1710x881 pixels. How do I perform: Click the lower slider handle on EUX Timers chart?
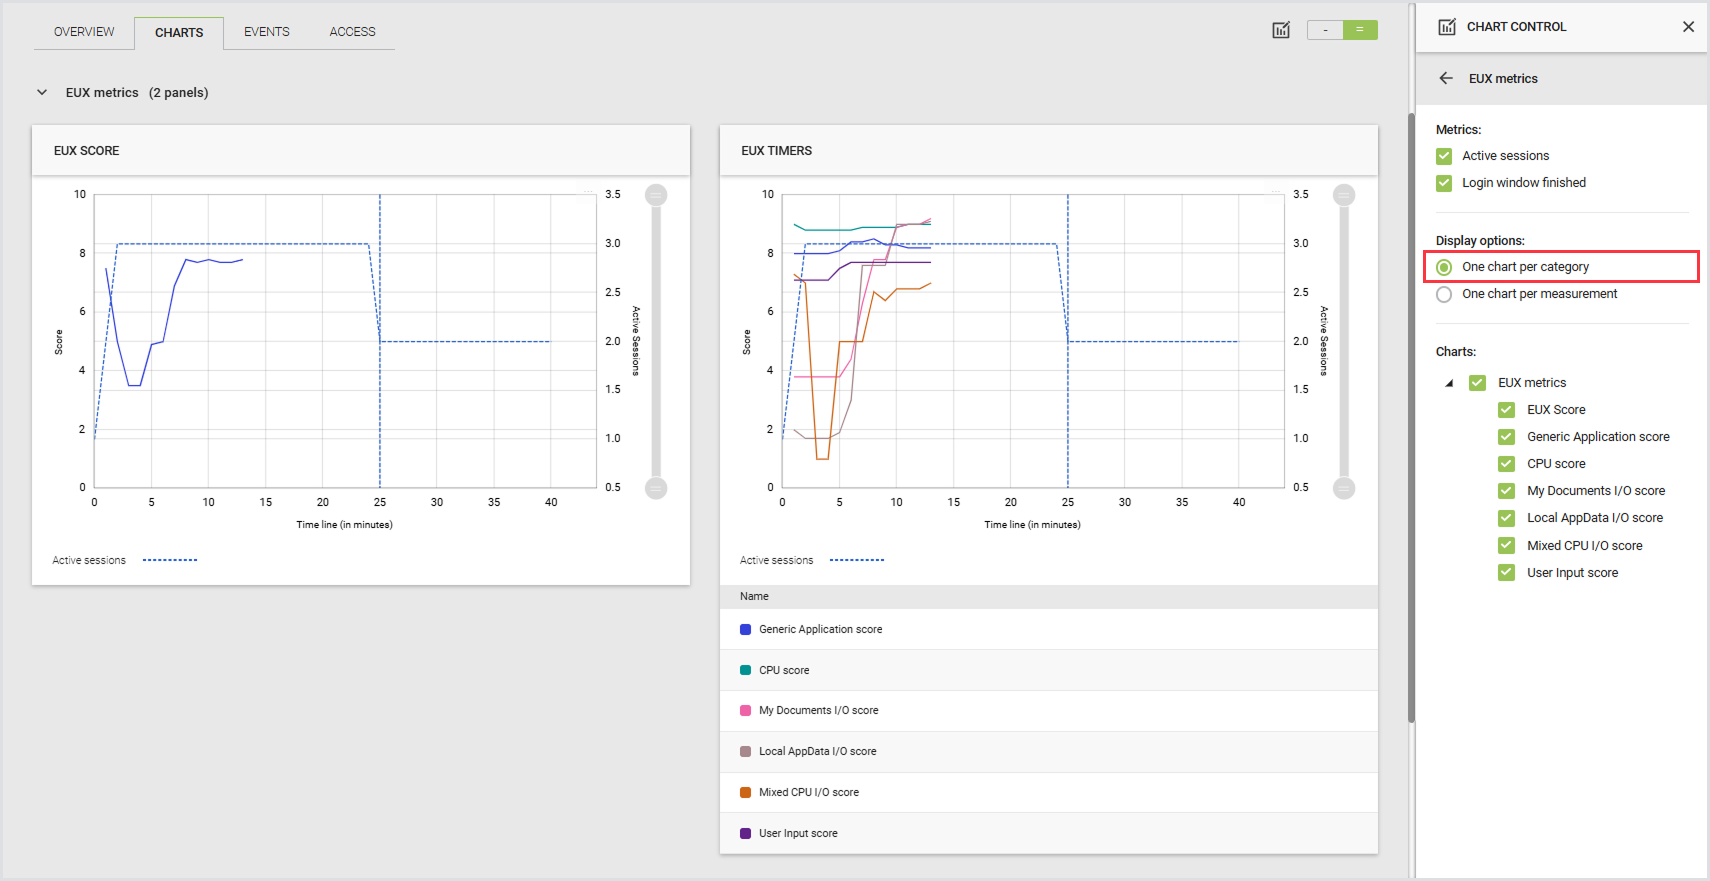pyautogui.click(x=1344, y=488)
